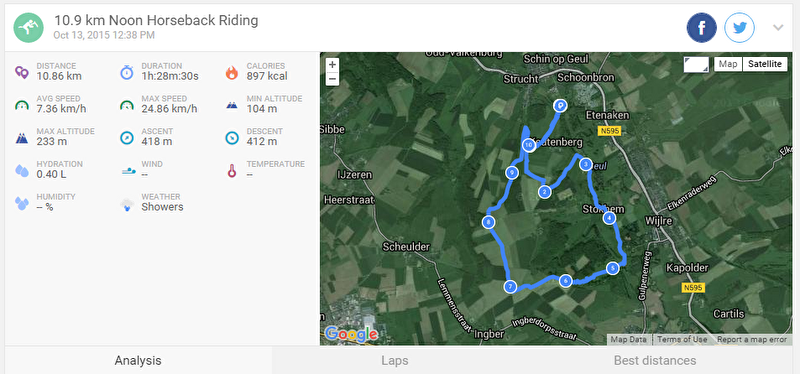Switch map to Map view

click(728, 64)
